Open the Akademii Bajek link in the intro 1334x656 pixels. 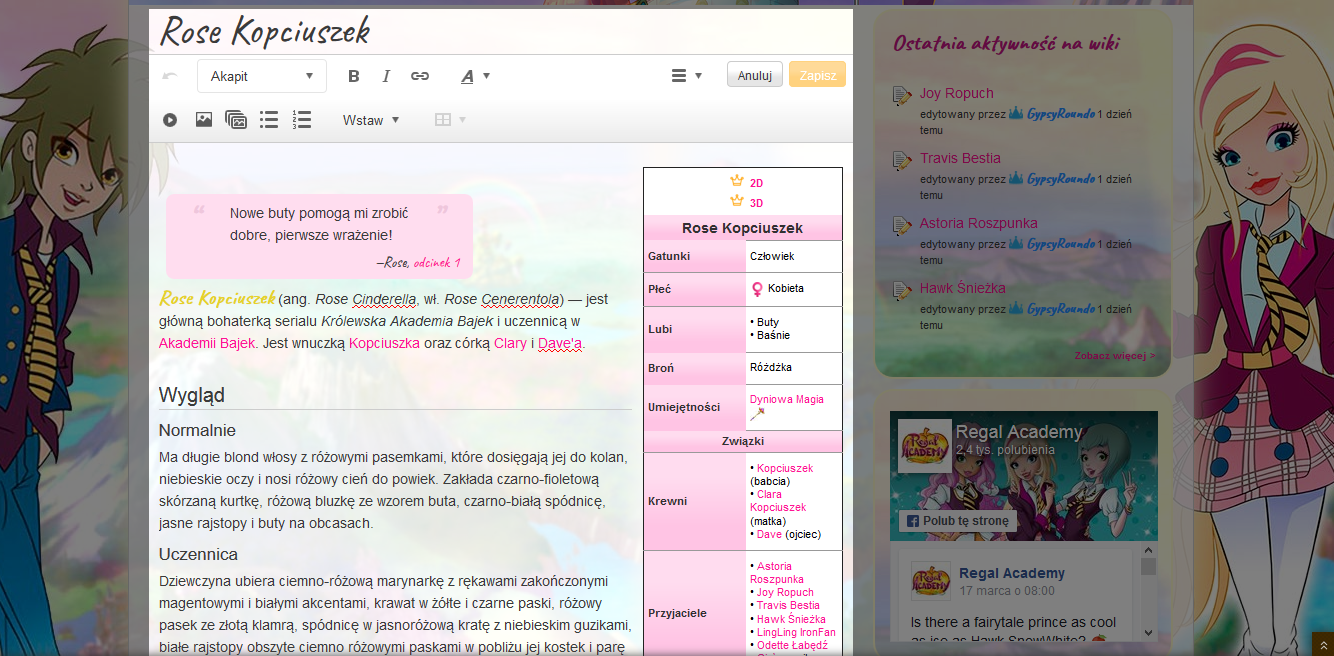click(207, 343)
